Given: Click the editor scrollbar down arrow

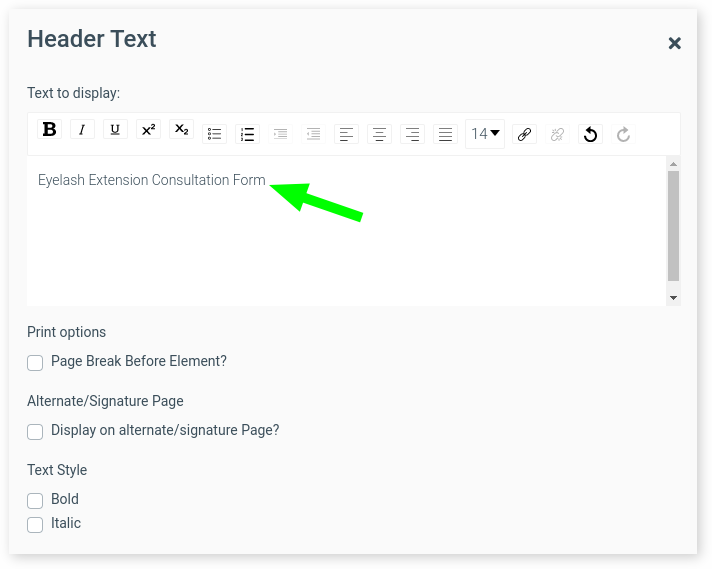Looking at the screenshot, I should click(673, 297).
